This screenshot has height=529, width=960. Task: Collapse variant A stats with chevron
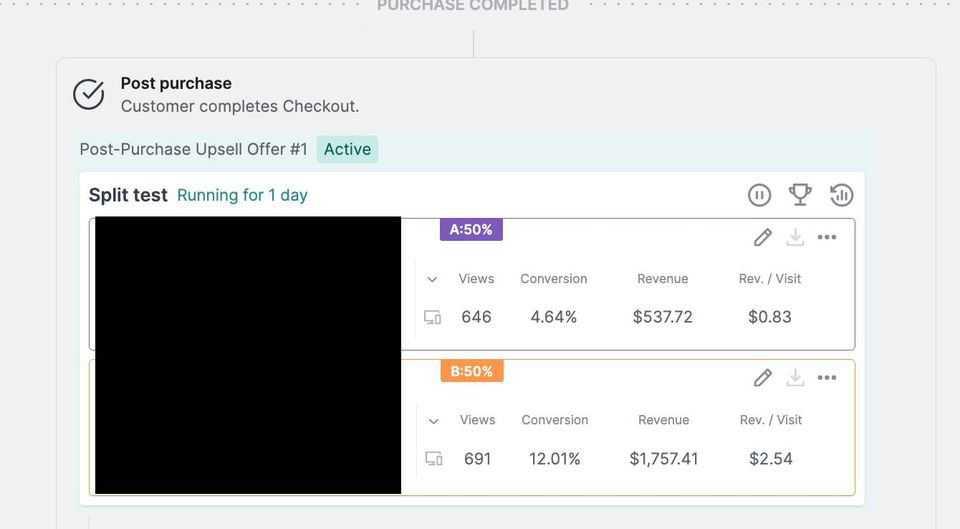(x=432, y=280)
